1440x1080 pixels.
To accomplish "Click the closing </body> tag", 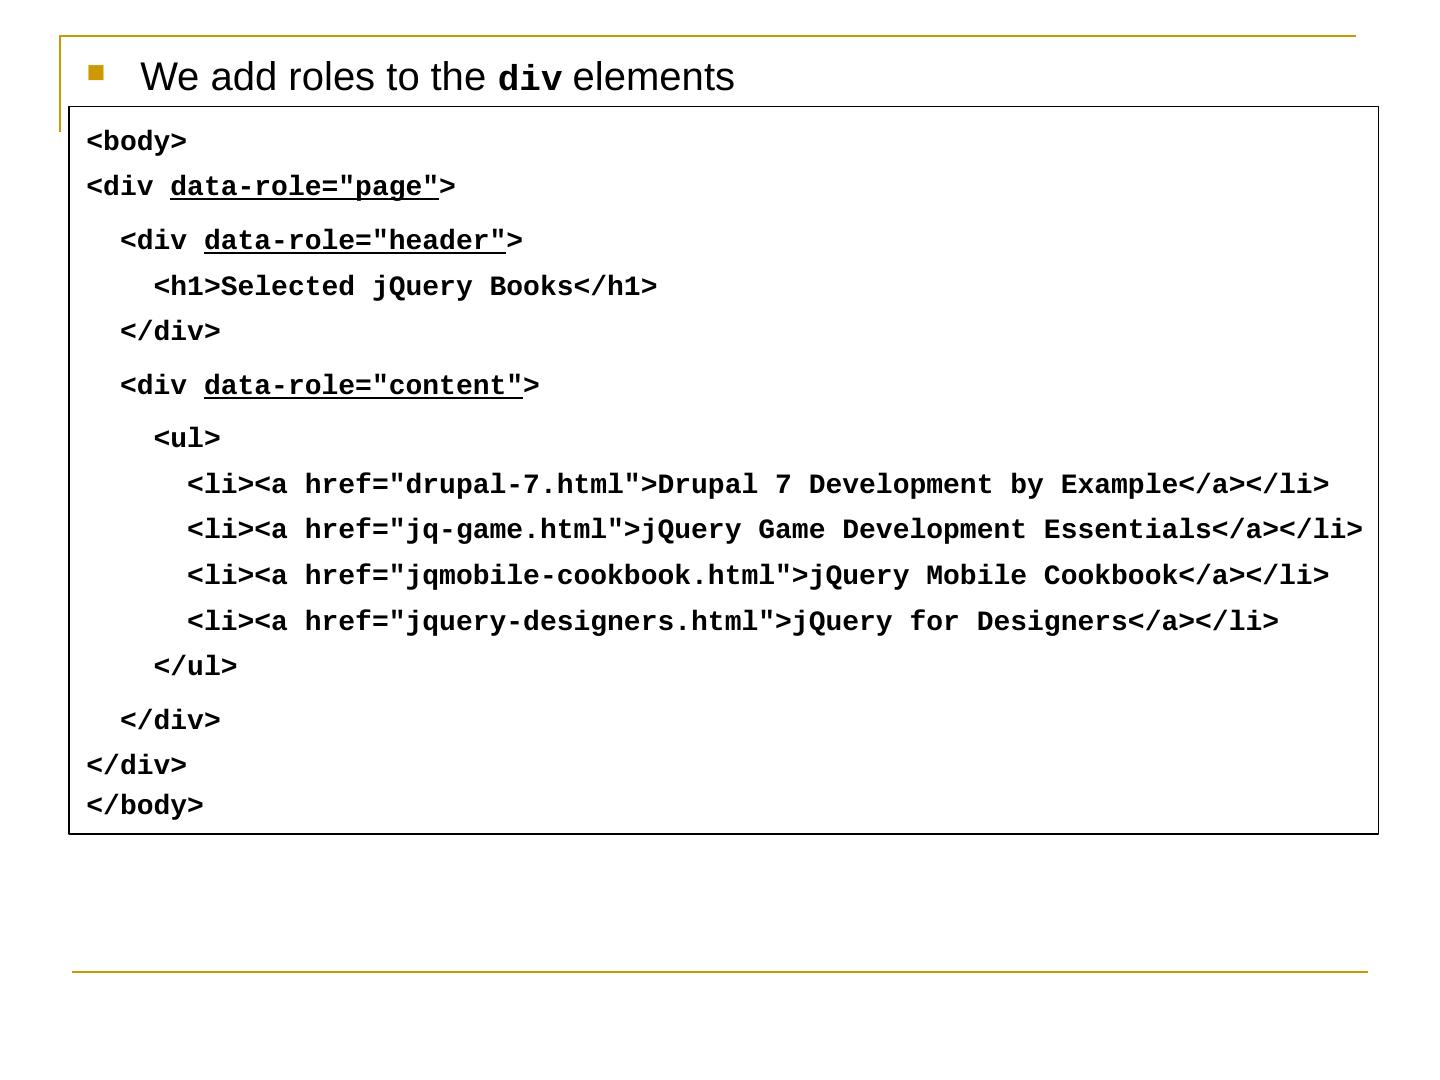I will (x=145, y=806).
